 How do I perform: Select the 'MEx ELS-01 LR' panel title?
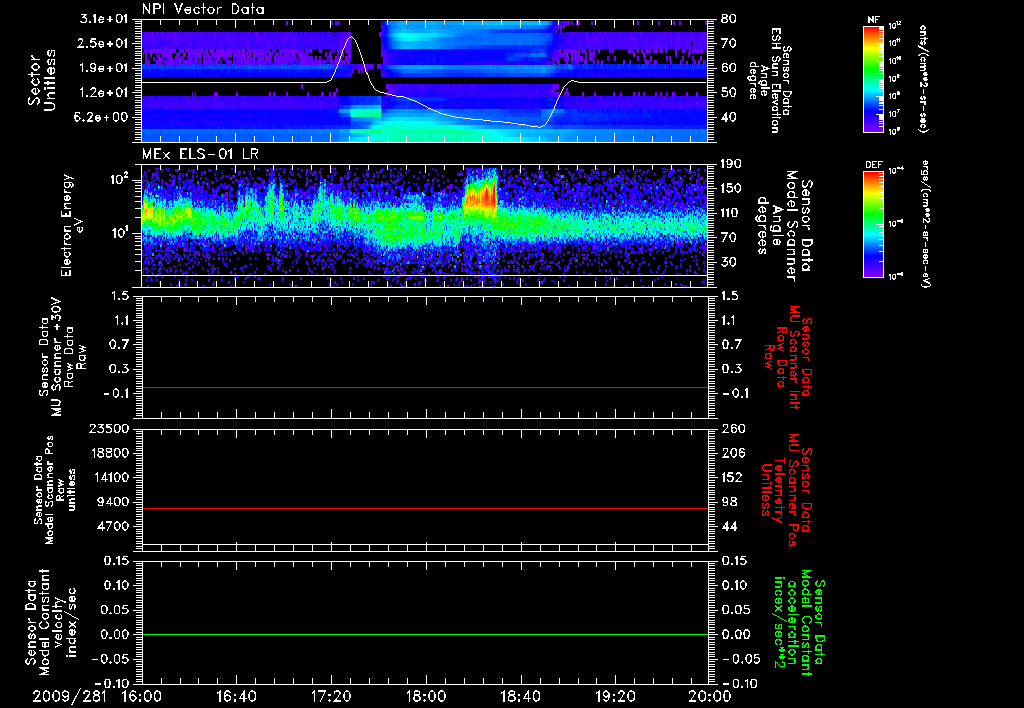[x=199, y=155]
